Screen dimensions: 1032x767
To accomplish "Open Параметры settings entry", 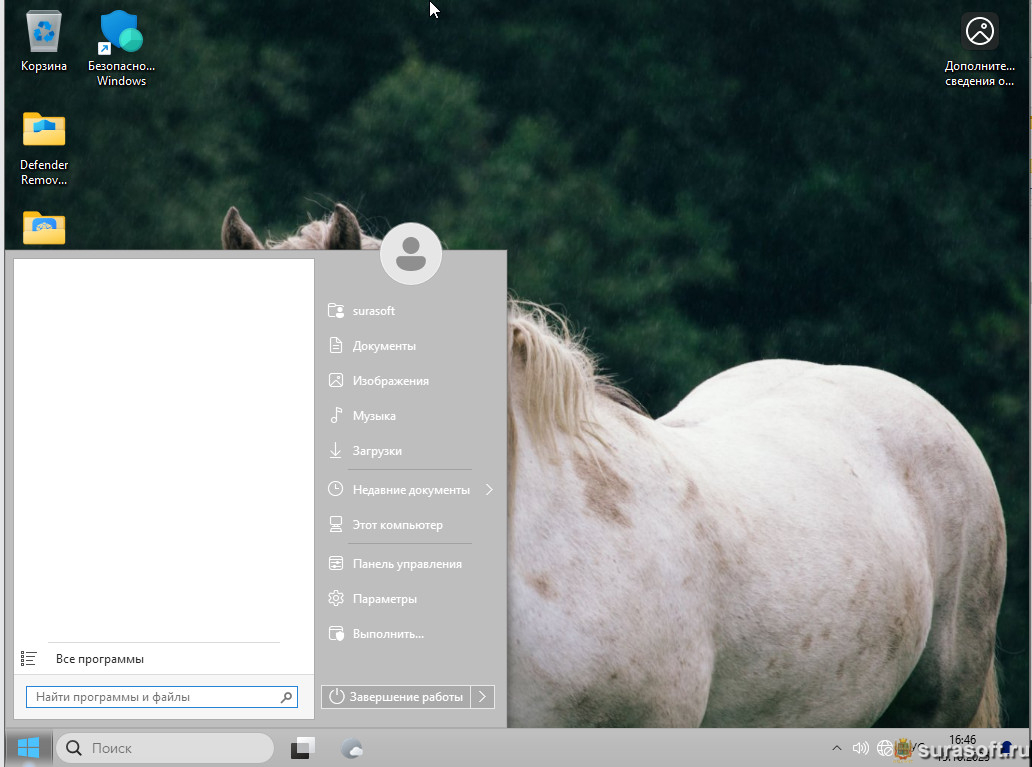I will (x=384, y=599).
